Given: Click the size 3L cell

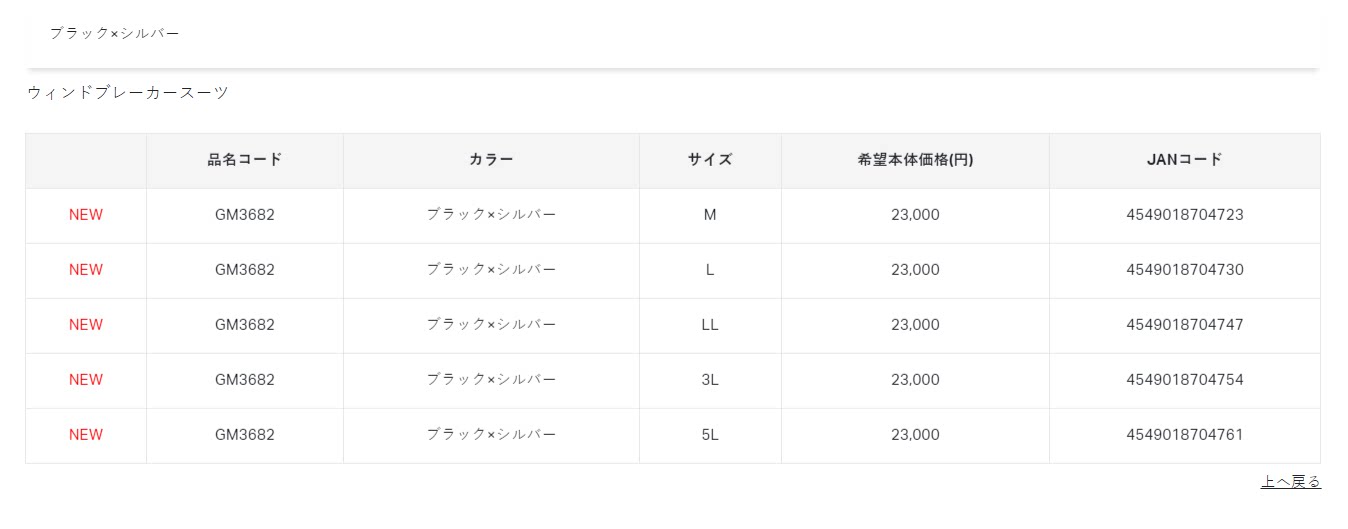Looking at the screenshot, I should 710,379.
